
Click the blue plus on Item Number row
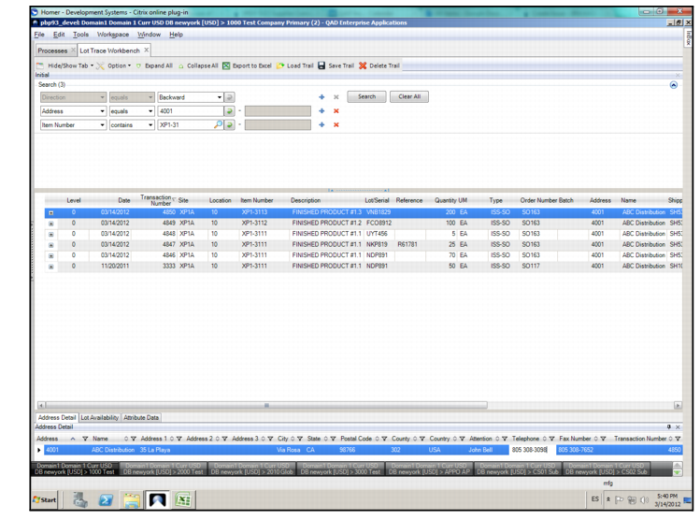coord(321,125)
